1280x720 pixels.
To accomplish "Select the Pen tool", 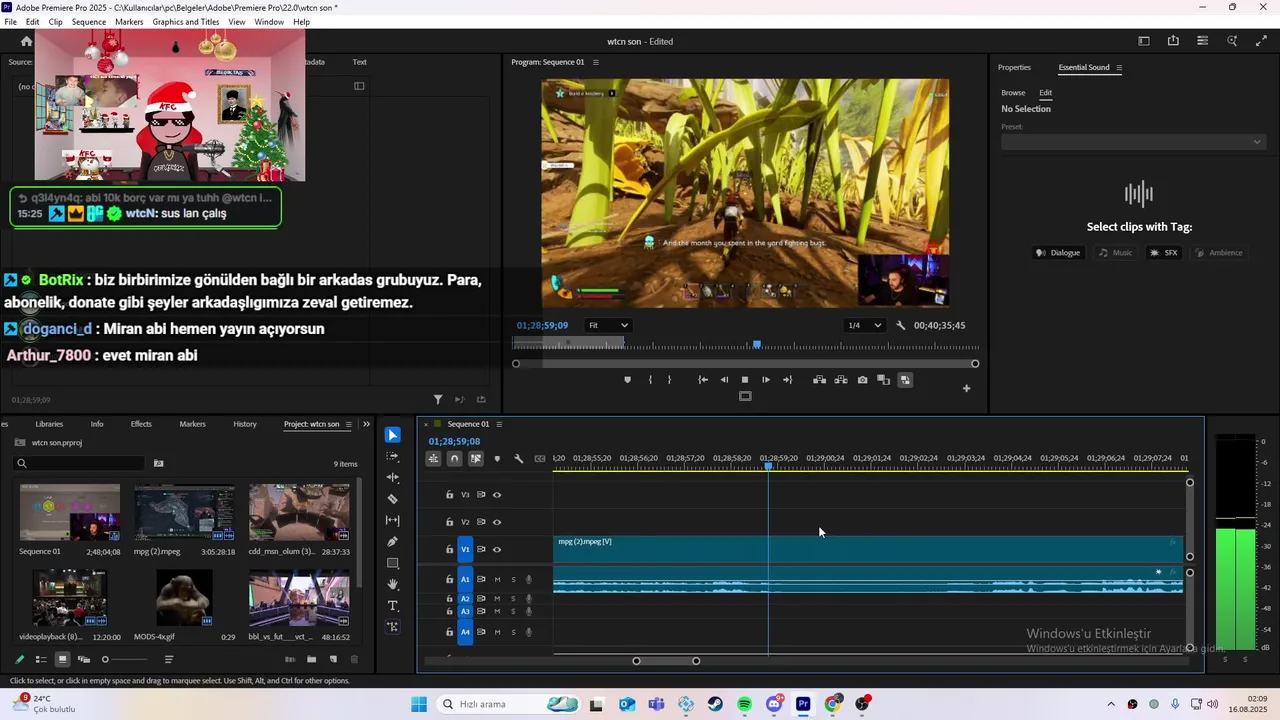I will point(393,542).
